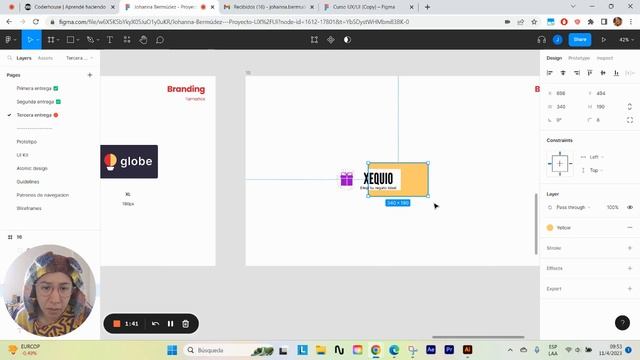Open the Resources tool
Viewport: 640px width, 360px height.
[127, 40]
